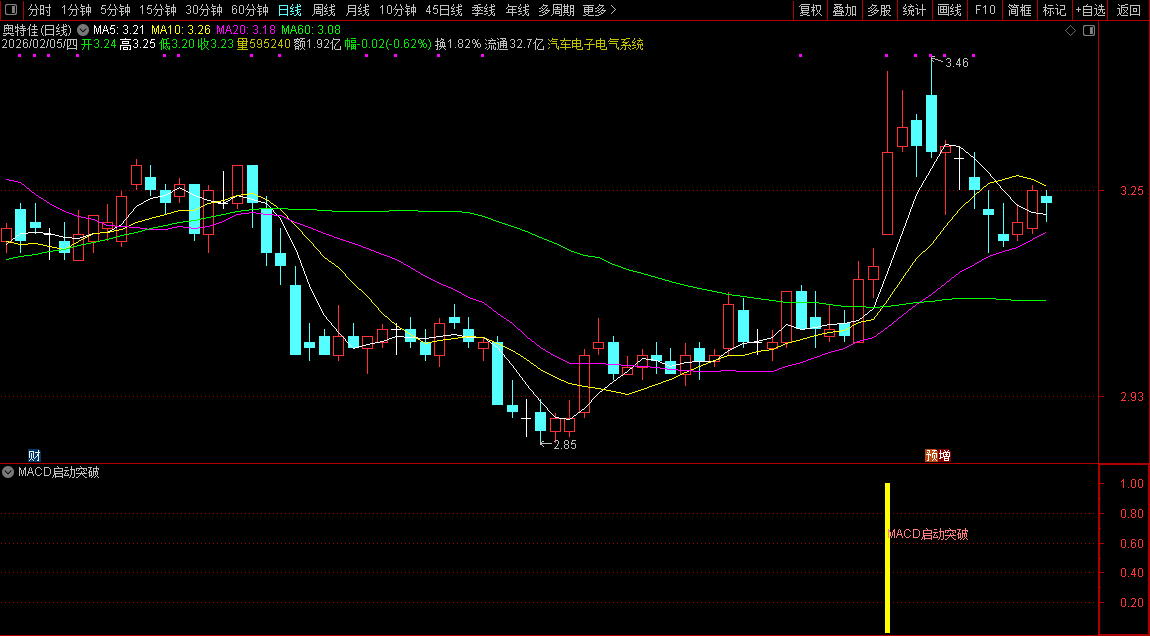
Task: Click the MA5: 3.21 indicator label
Action: click(x=119, y=30)
